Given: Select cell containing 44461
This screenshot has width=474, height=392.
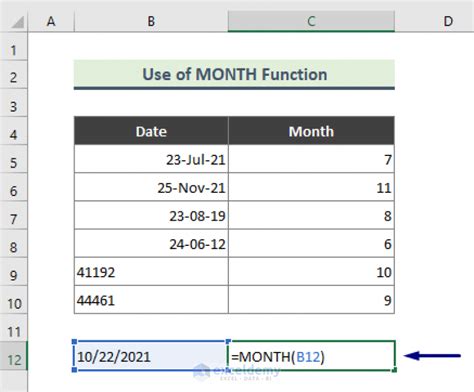Looking at the screenshot, I should pyautogui.click(x=151, y=300).
